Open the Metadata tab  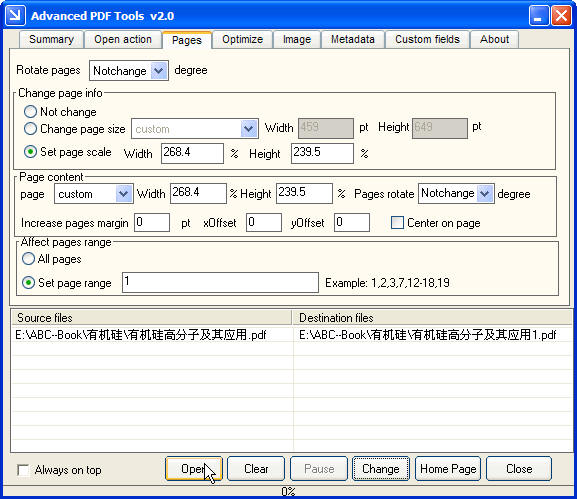click(353, 39)
